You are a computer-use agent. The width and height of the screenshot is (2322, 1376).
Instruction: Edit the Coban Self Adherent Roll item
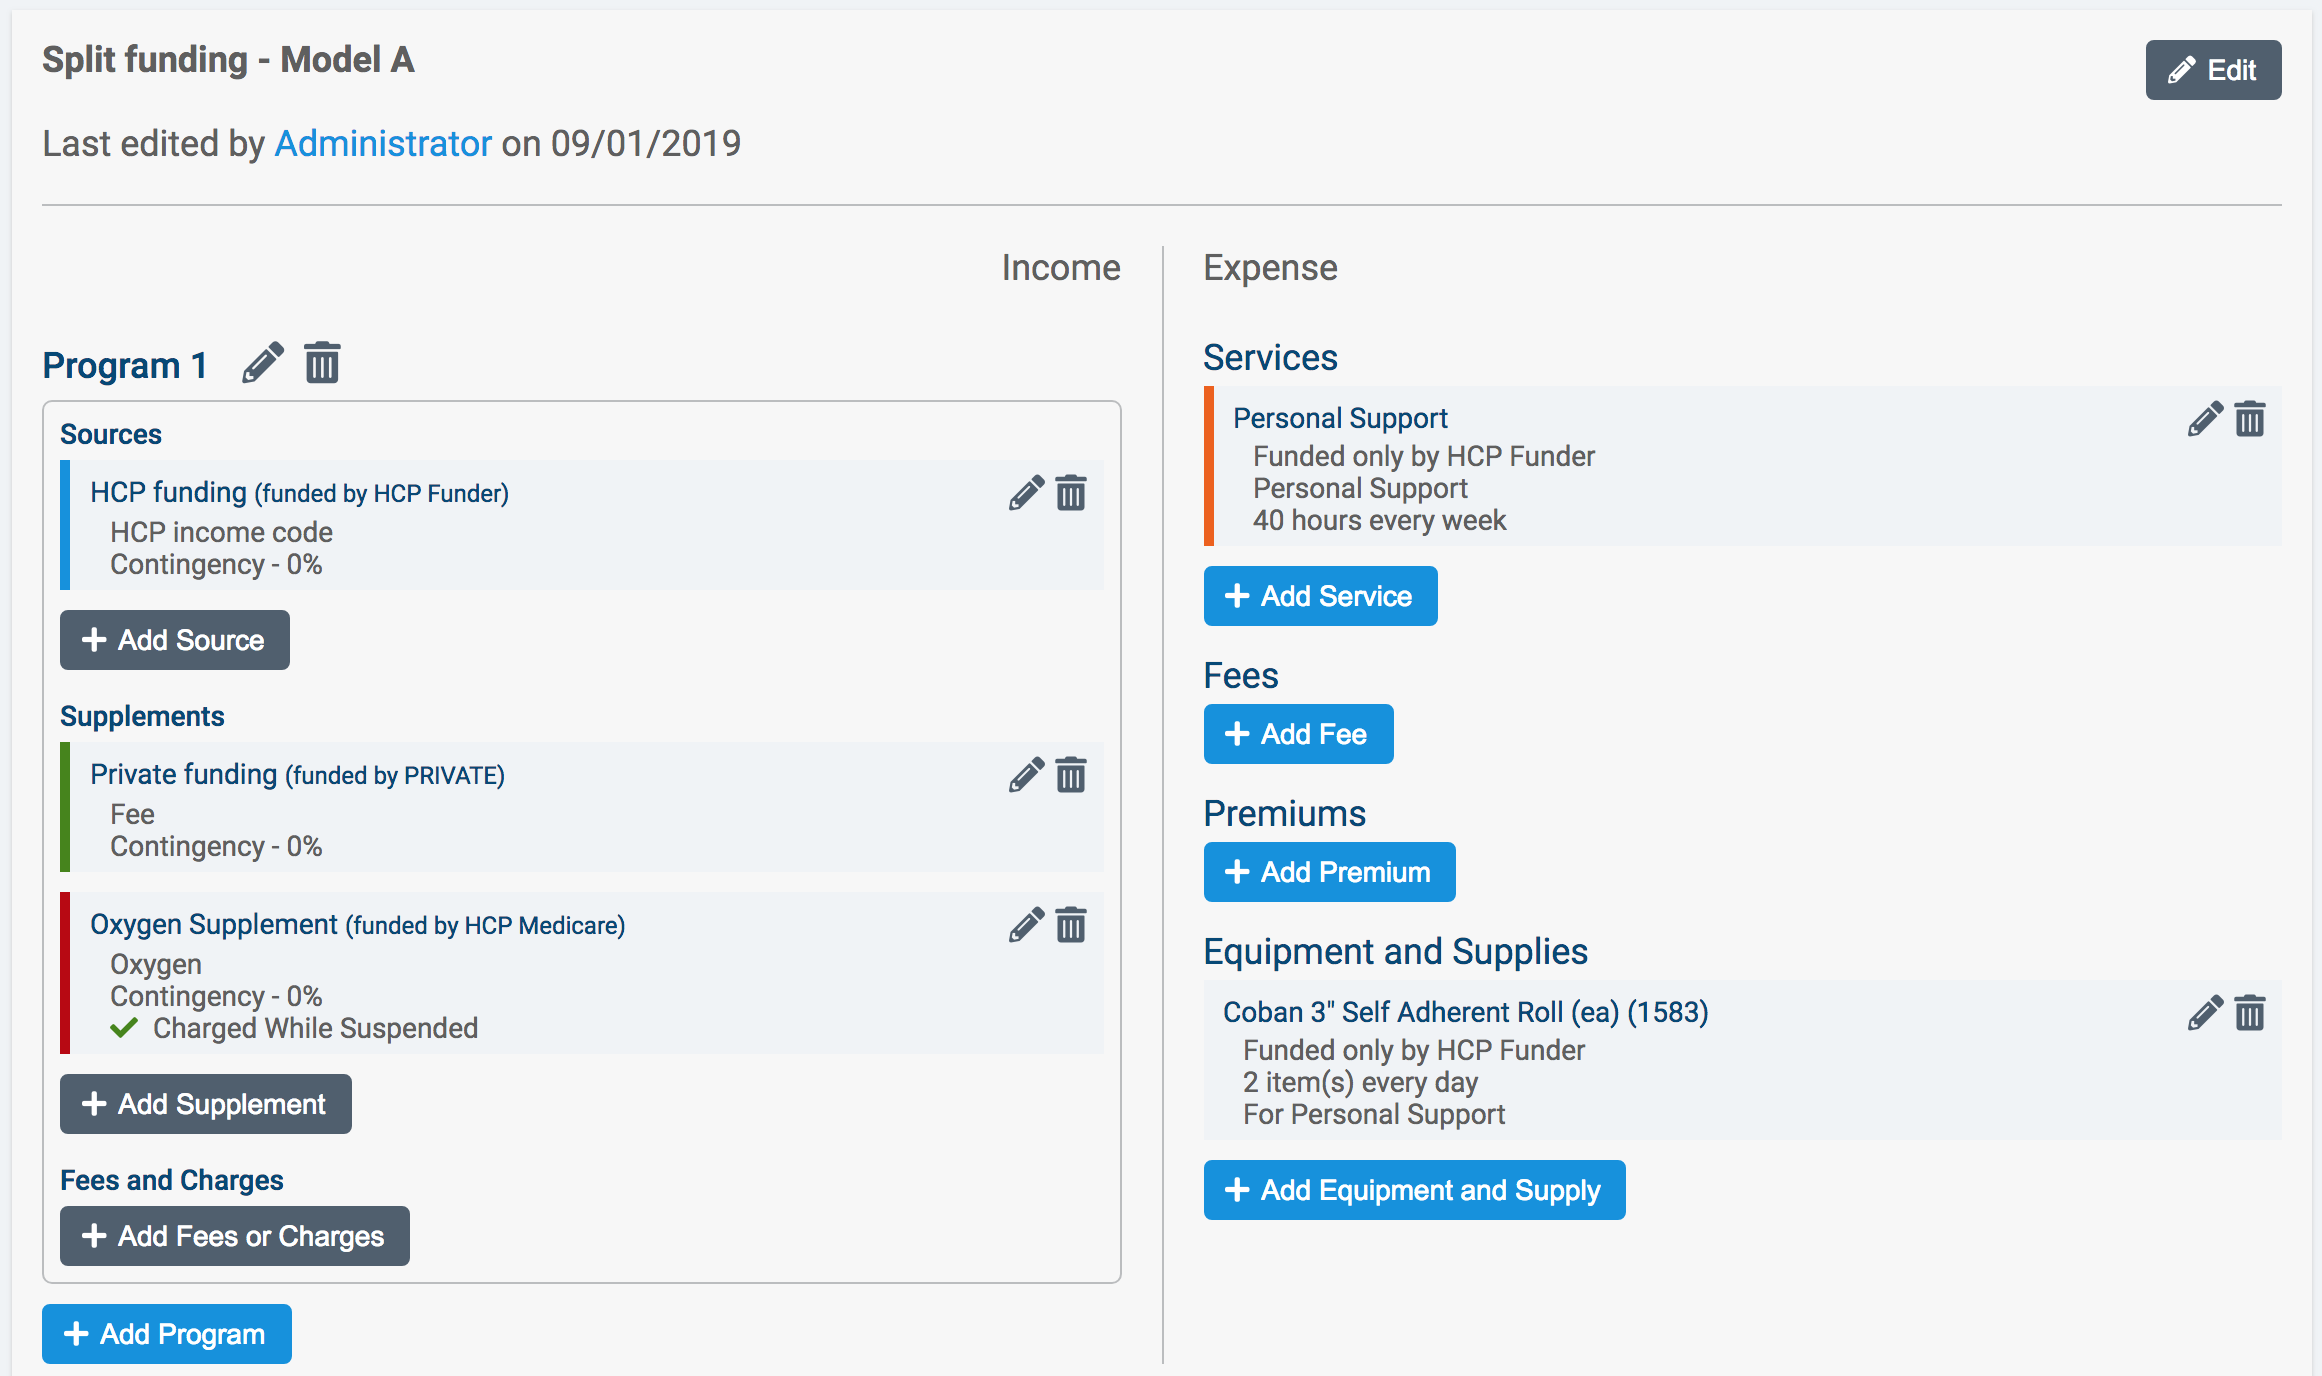point(2205,1013)
